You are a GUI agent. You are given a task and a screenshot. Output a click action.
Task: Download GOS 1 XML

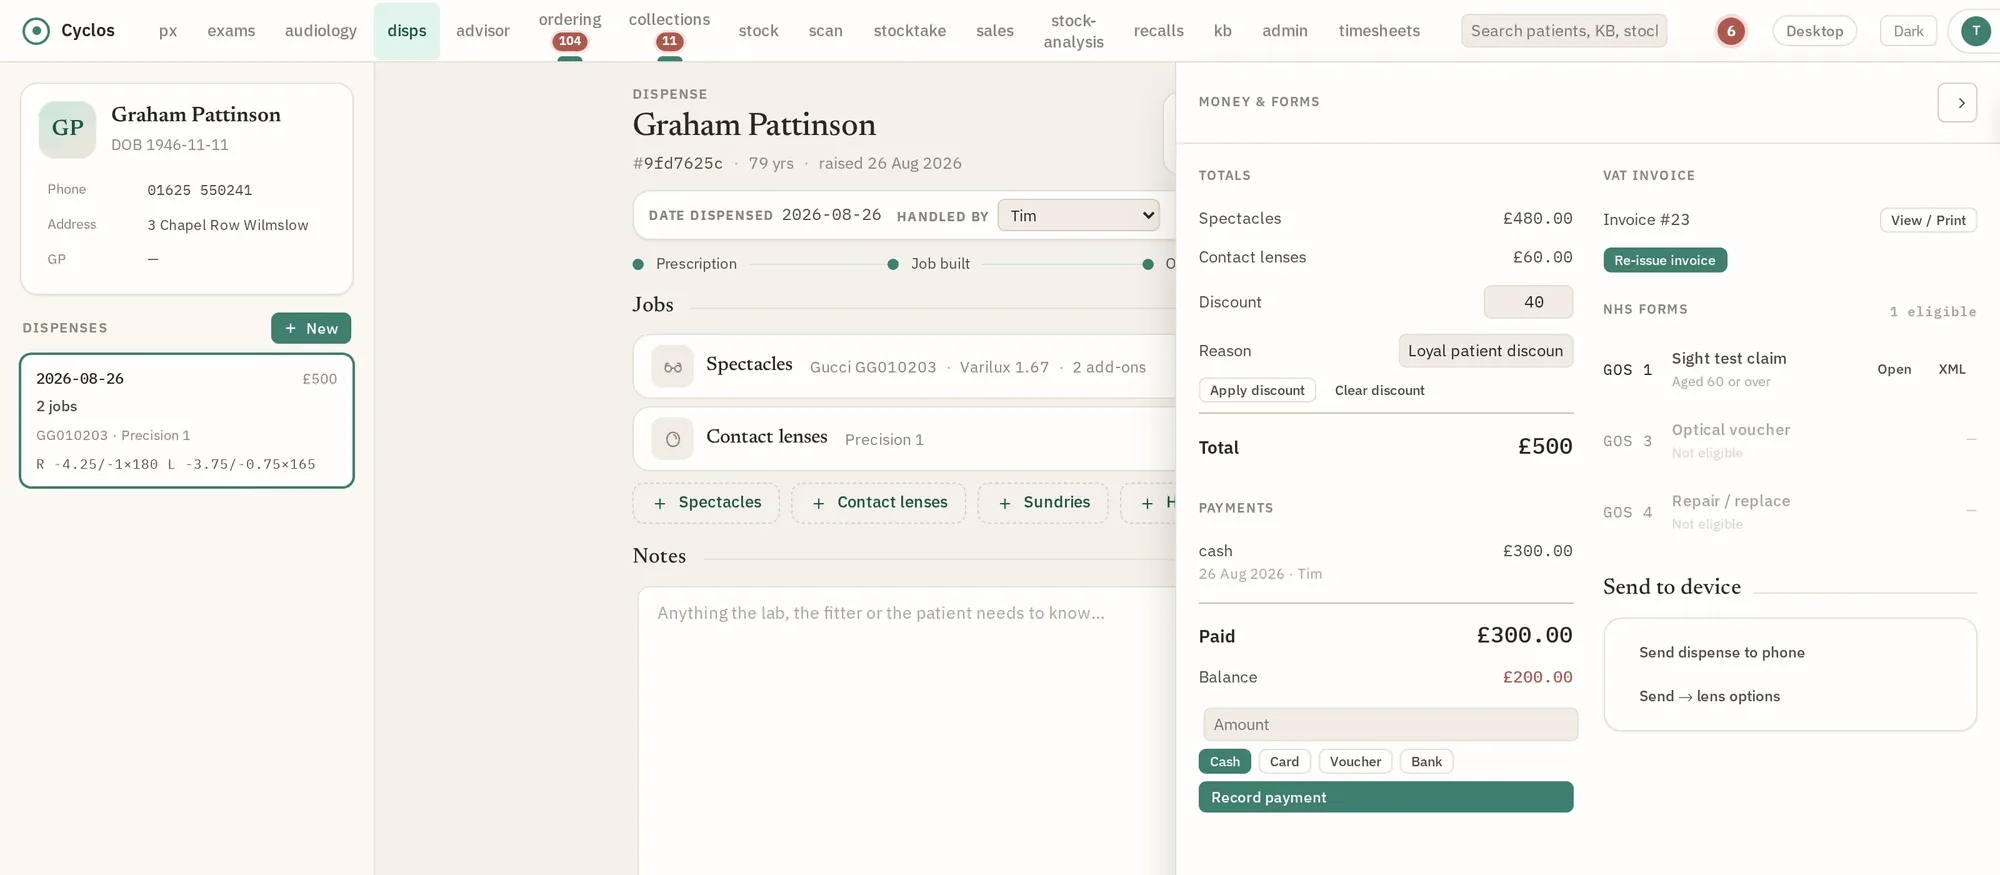coord(1951,369)
